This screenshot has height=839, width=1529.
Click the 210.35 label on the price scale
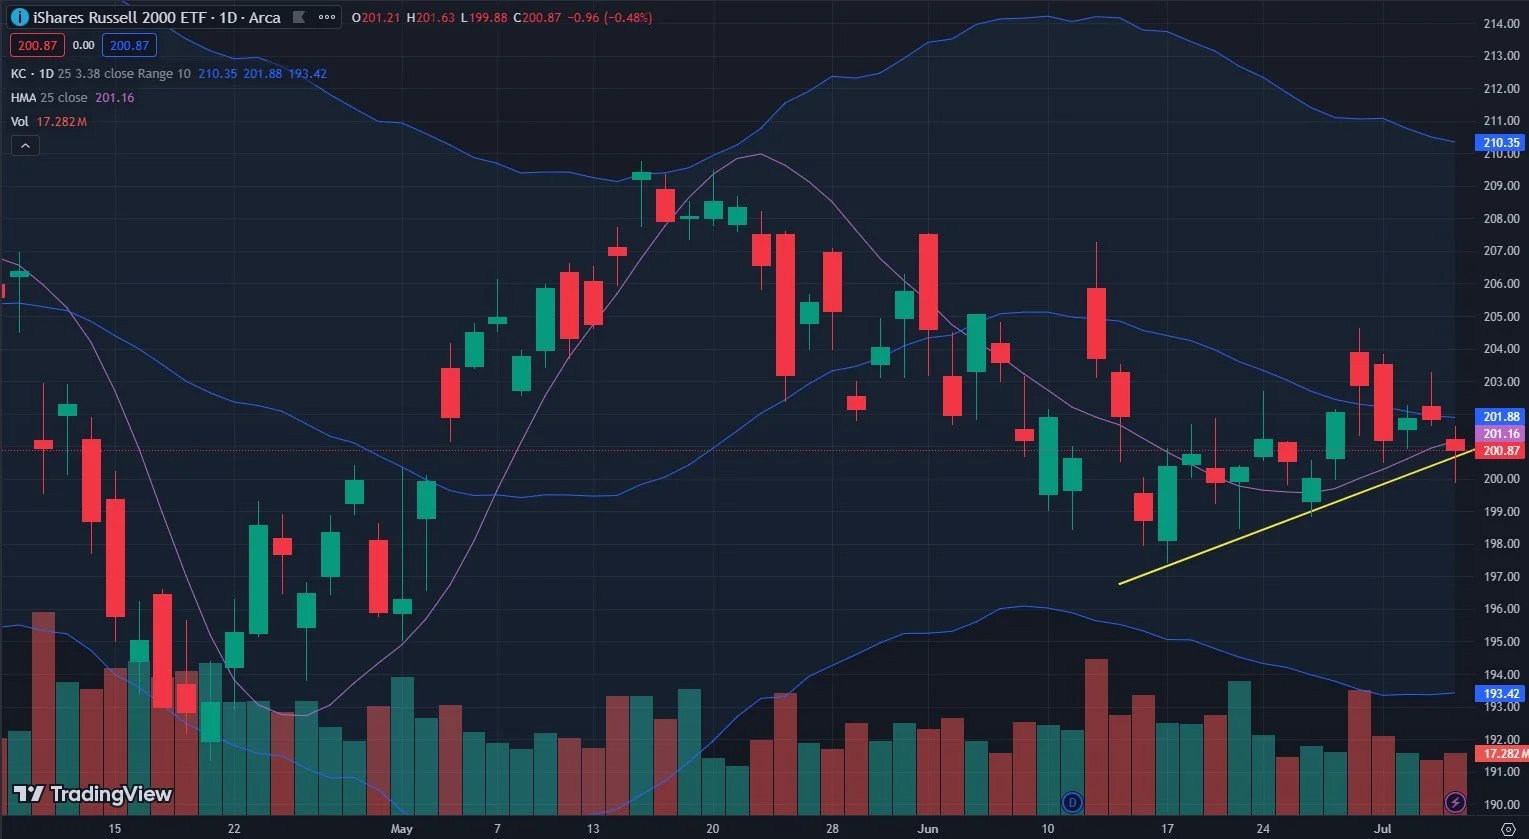click(1502, 143)
